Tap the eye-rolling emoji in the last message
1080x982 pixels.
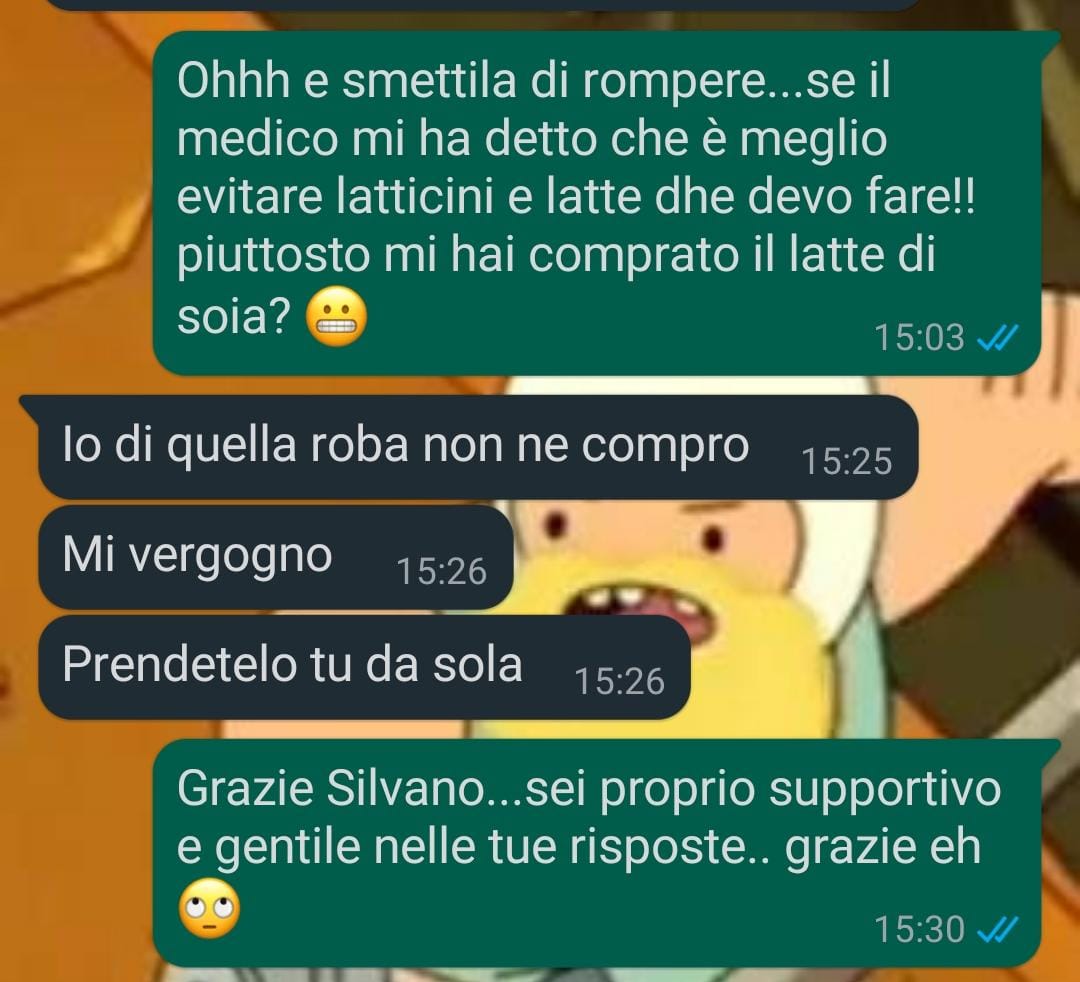pyautogui.click(x=209, y=908)
